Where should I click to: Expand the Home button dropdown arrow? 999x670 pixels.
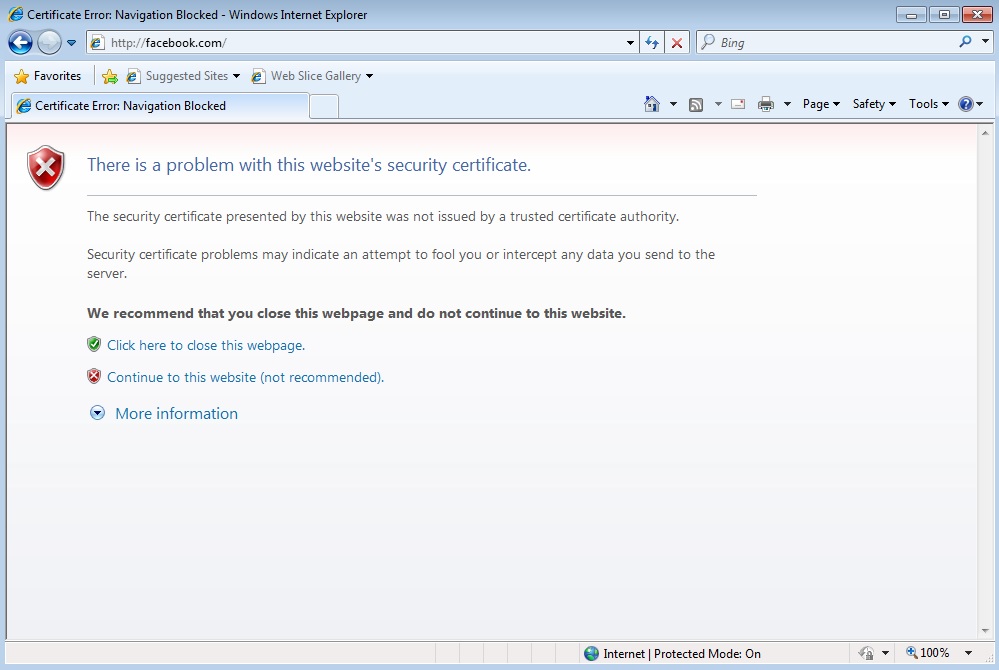[673, 104]
